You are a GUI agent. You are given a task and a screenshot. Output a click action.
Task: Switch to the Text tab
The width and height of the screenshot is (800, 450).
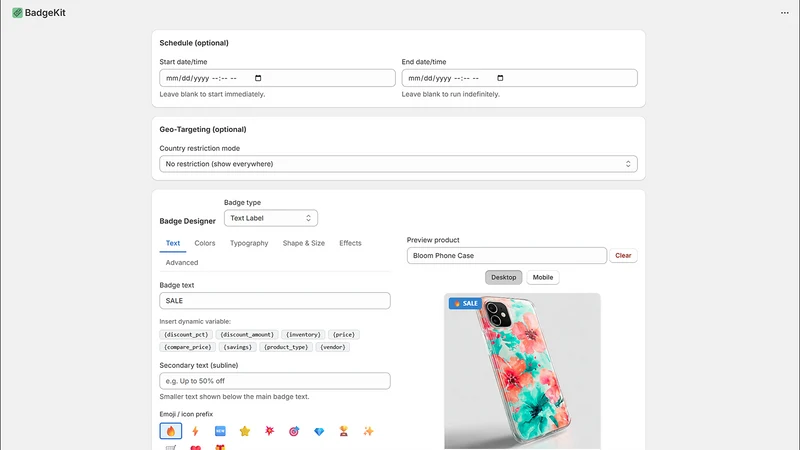coord(172,243)
